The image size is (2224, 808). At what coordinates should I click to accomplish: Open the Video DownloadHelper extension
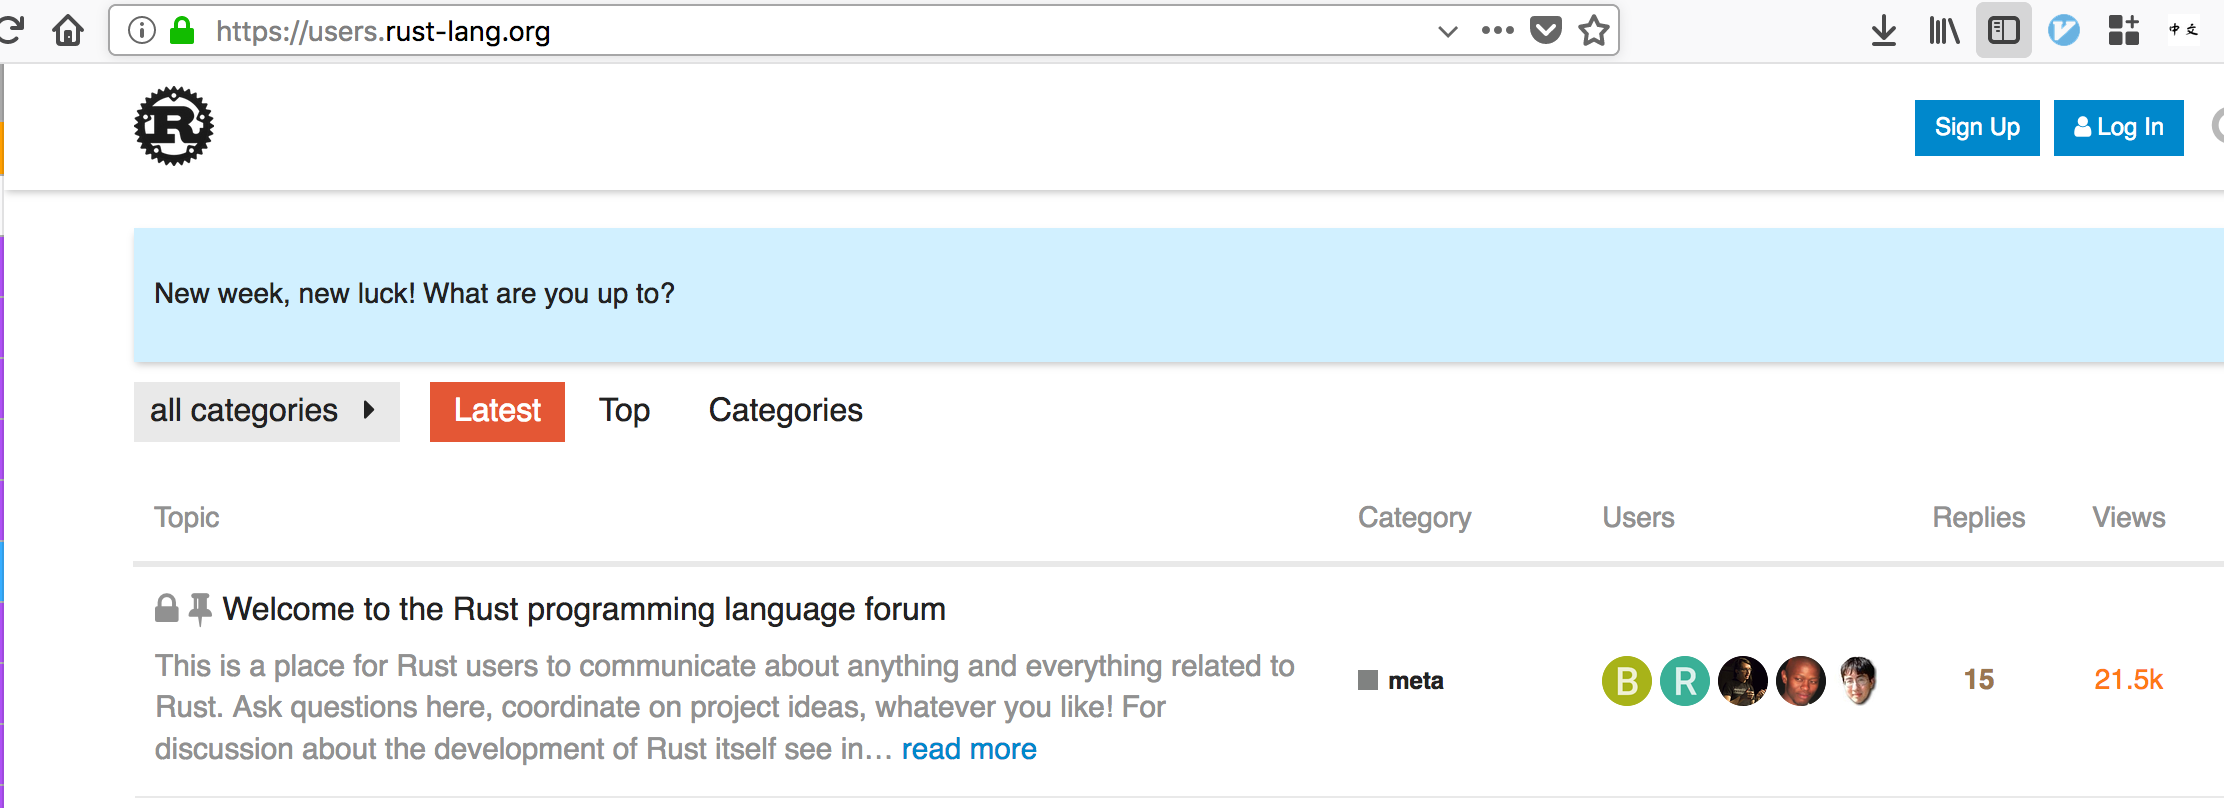coord(2063,30)
